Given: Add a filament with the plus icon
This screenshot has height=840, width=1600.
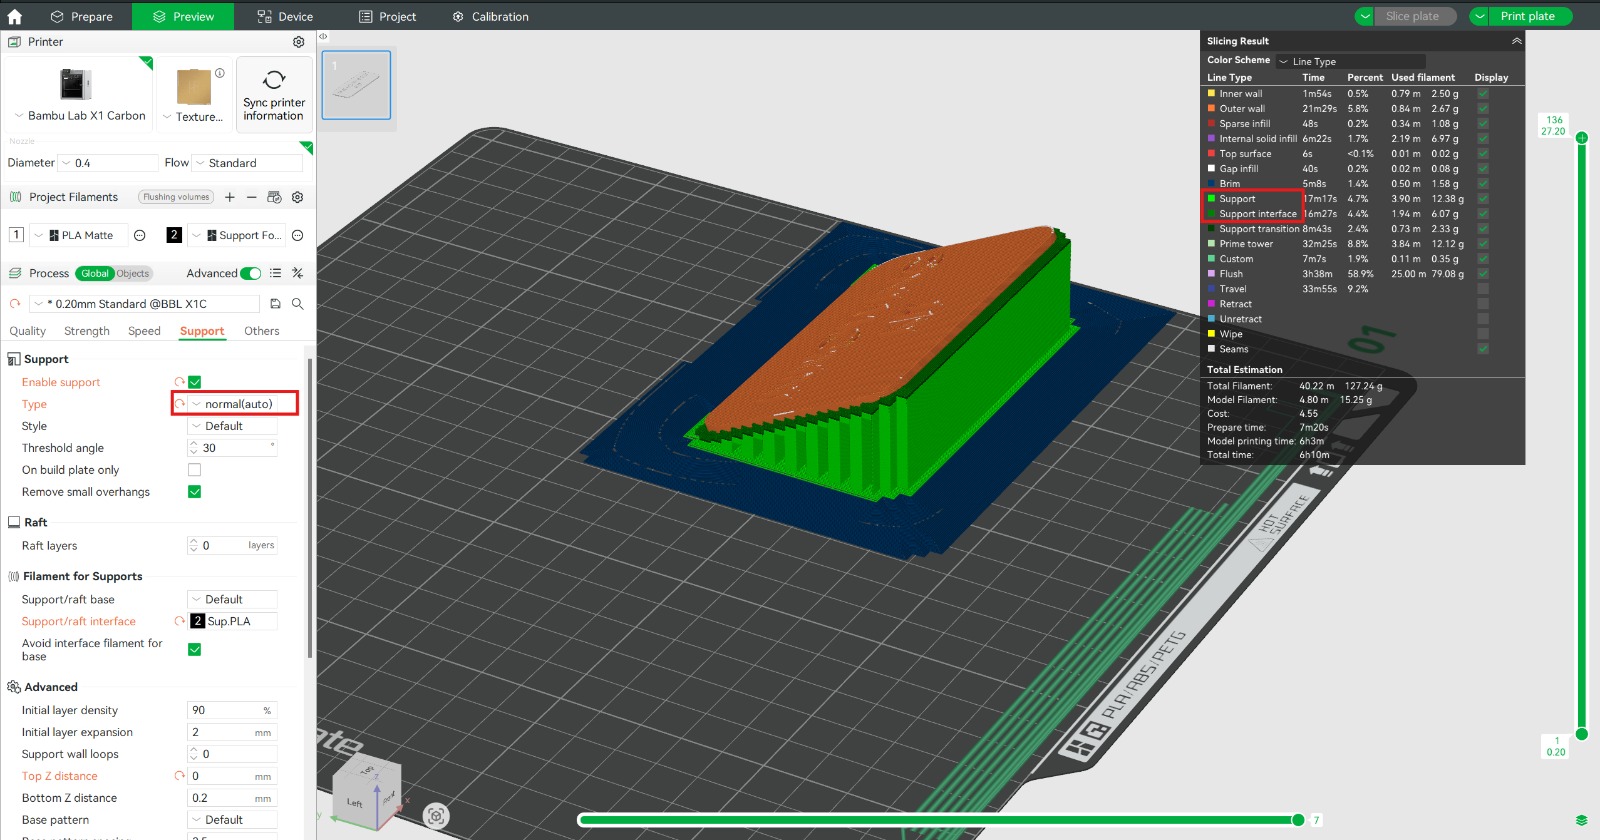Looking at the screenshot, I should [x=230, y=197].
